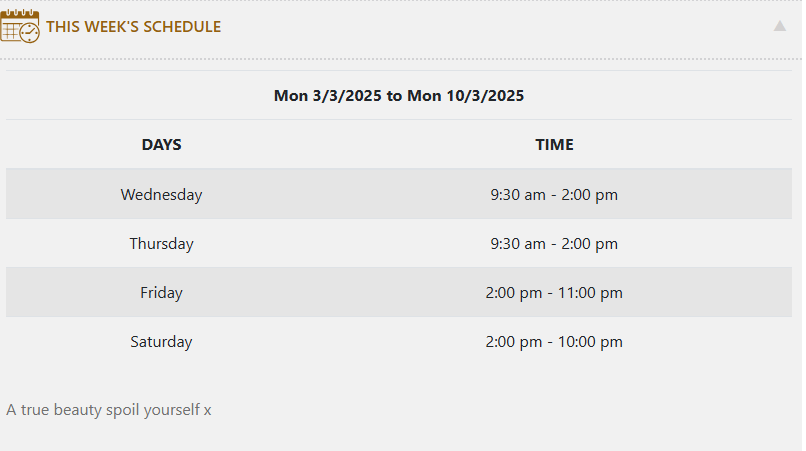Click the DAYS column header
This screenshot has width=806, height=451.
pyautogui.click(x=161, y=145)
